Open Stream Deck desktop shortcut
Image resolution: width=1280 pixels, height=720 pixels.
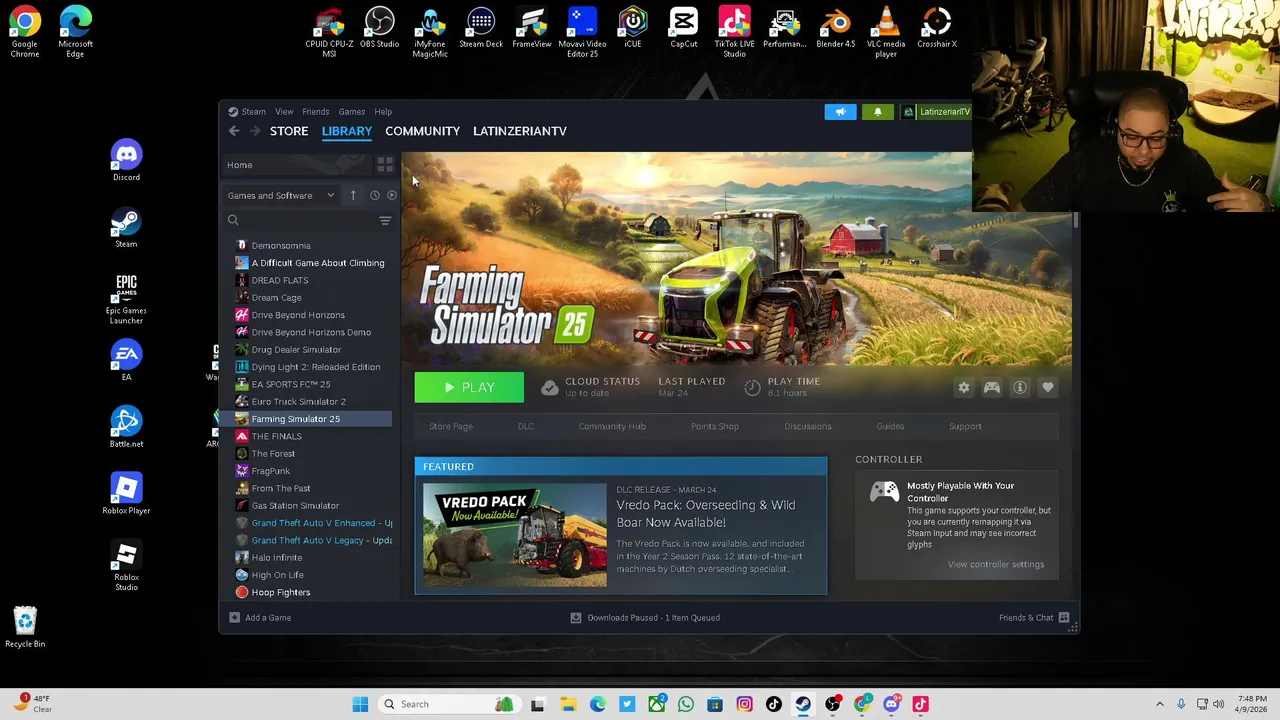pos(481,28)
